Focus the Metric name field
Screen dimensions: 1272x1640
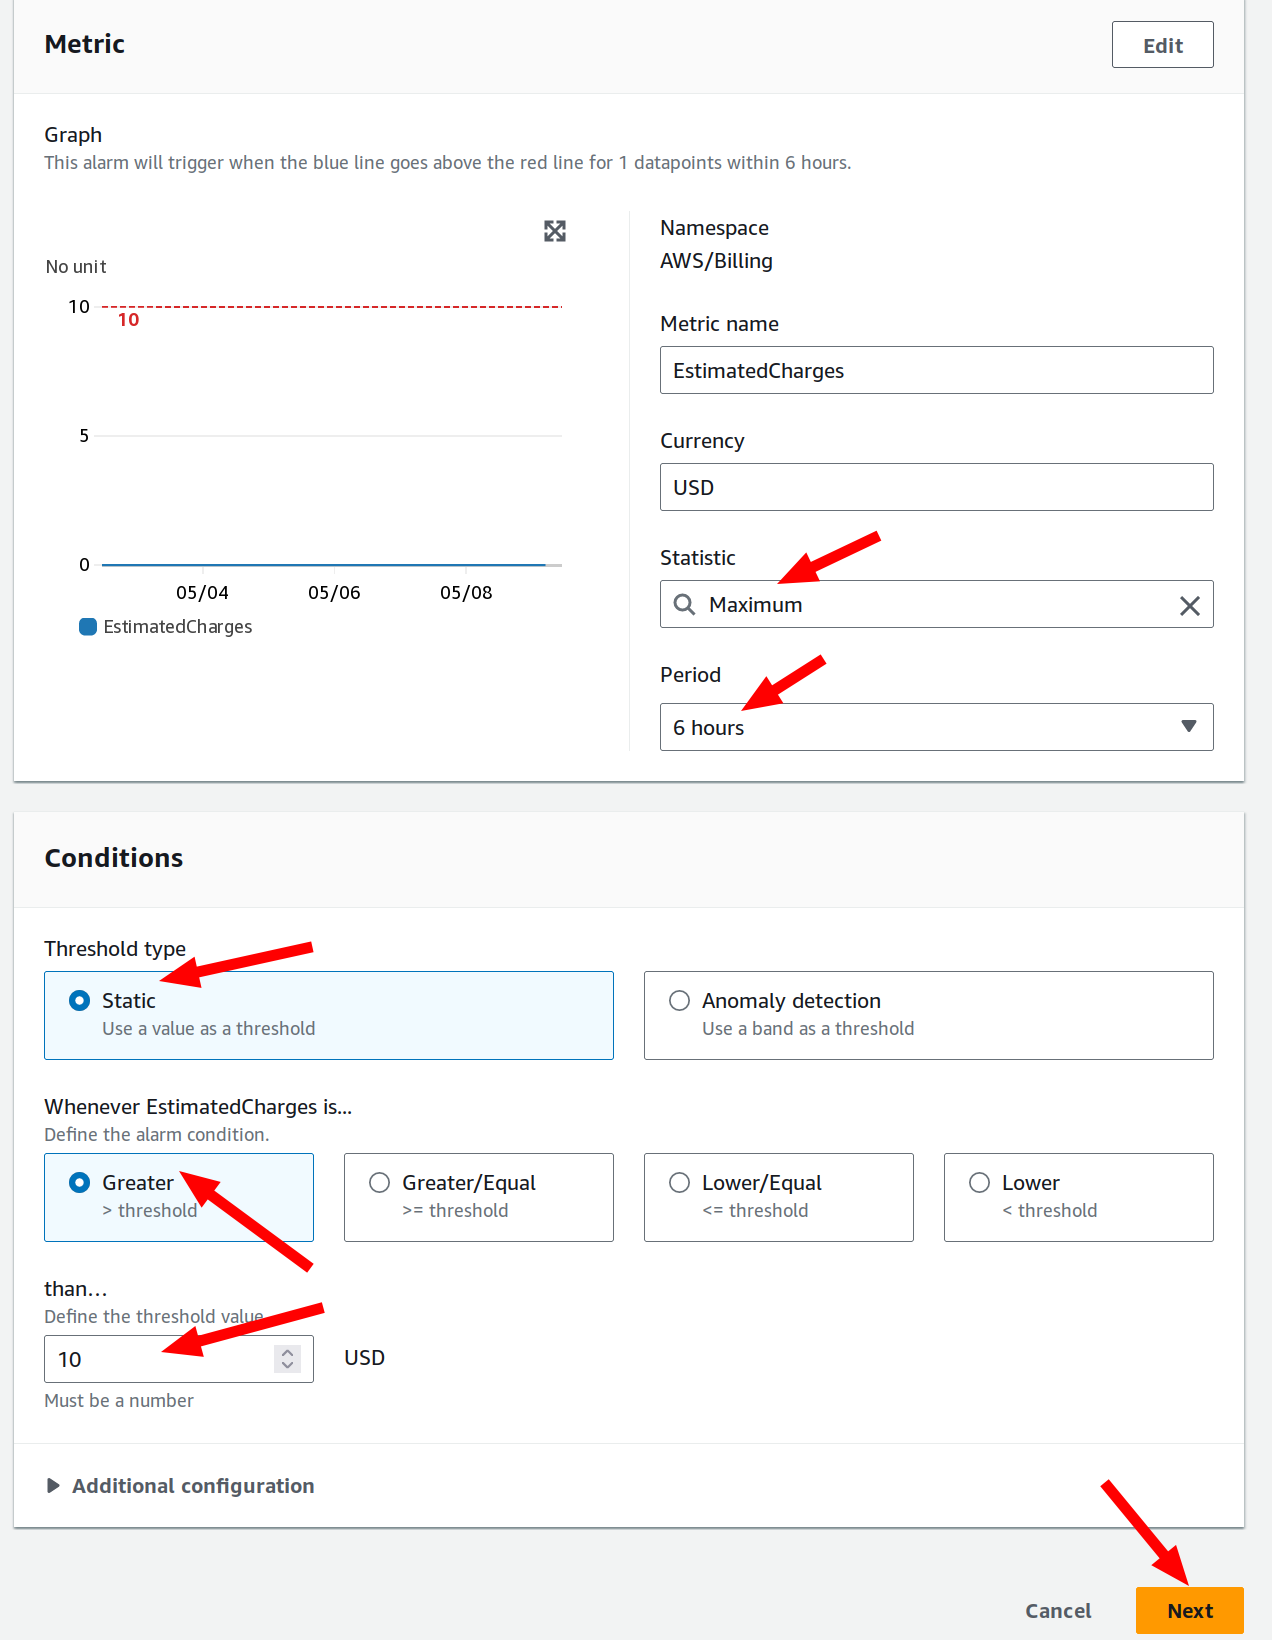[x=937, y=370]
